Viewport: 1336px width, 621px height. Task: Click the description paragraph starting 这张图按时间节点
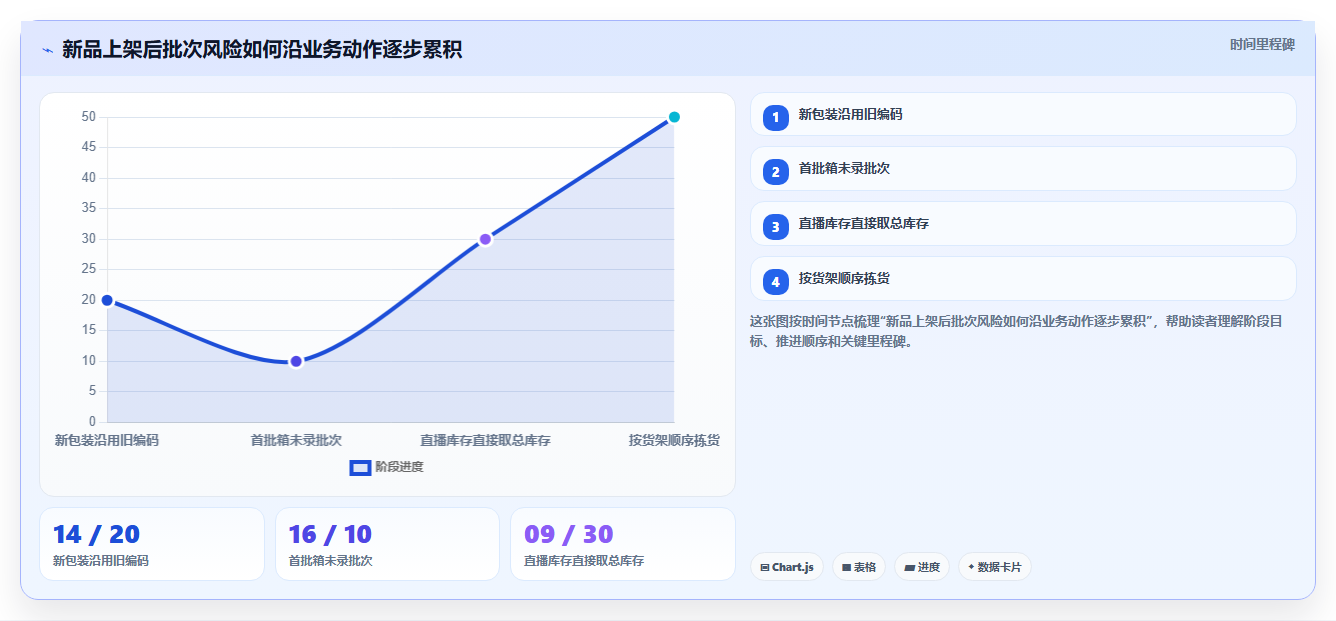1018,331
